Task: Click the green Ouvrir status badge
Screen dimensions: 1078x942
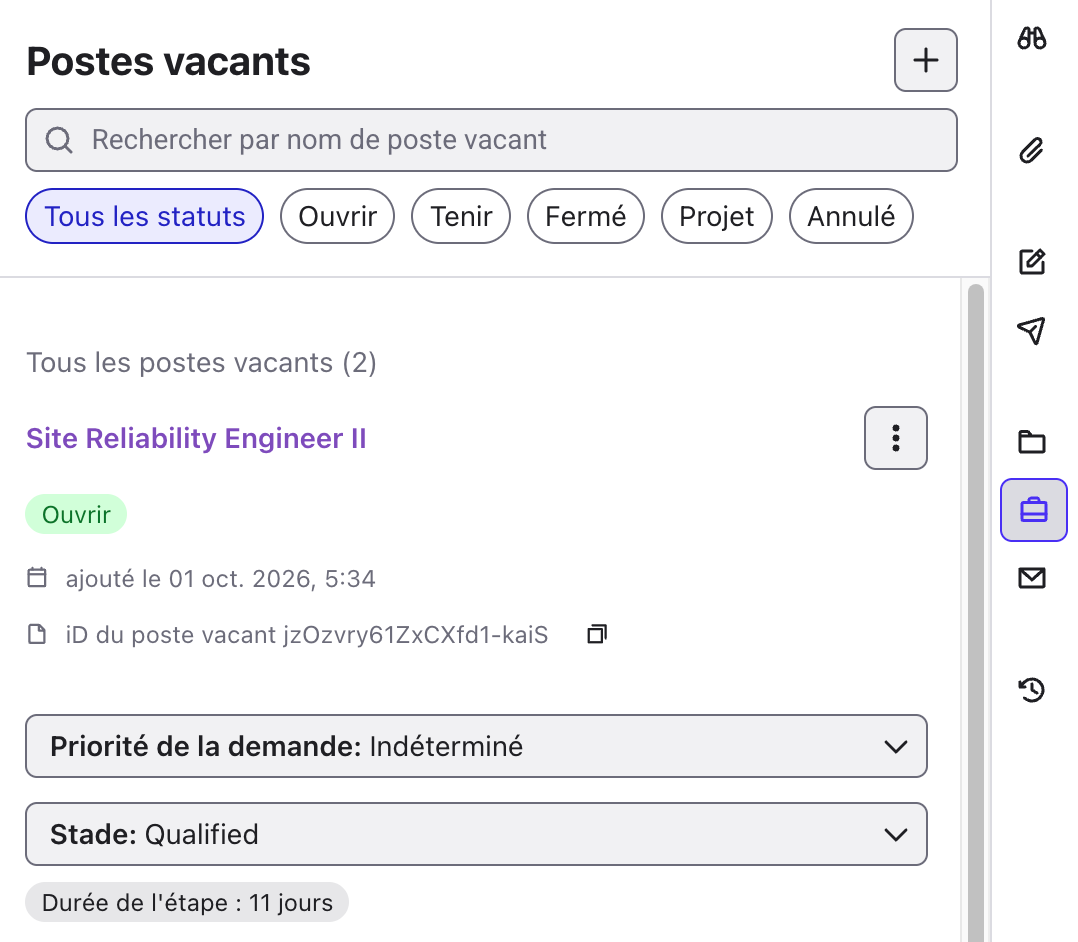Action: click(x=76, y=514)
